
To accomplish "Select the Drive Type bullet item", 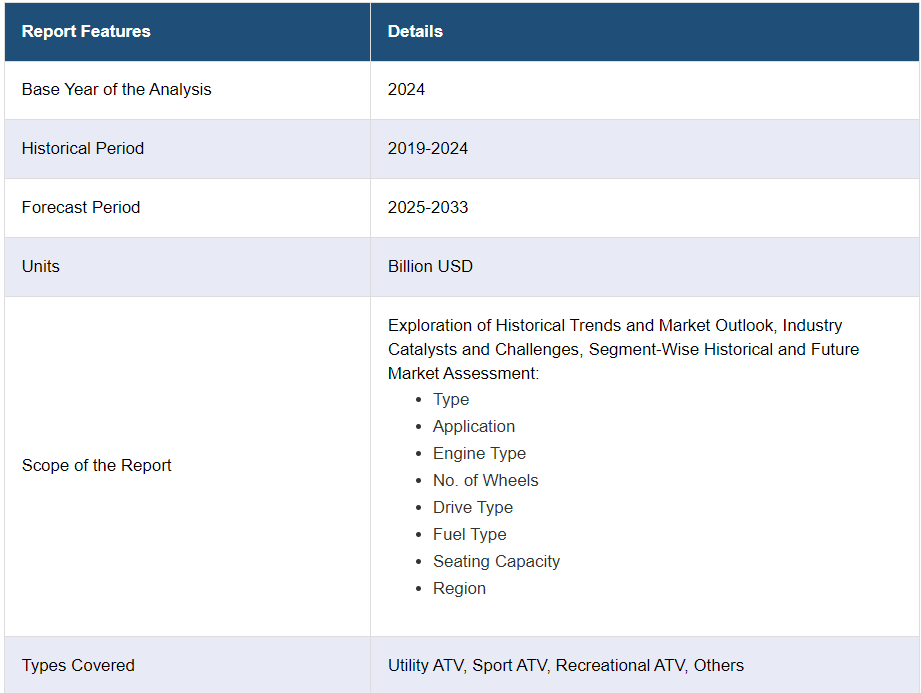I will [x=472, y=508].
